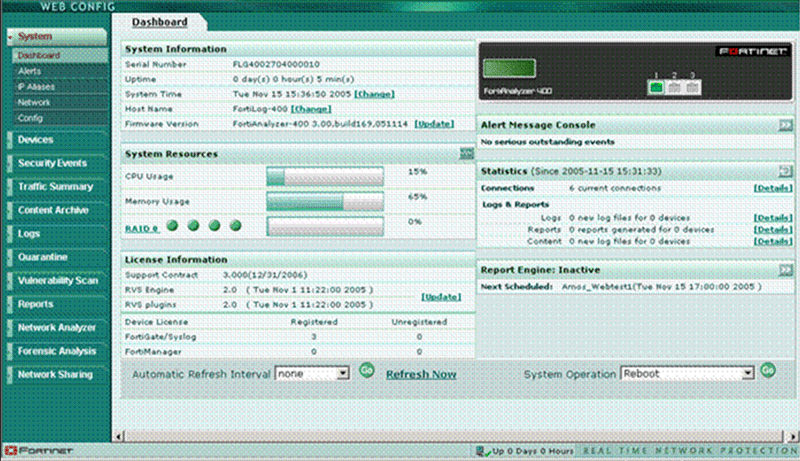Click 'Up 0 Days 0 Hours' status text
The image size is (800, 461).
point(533,451)
